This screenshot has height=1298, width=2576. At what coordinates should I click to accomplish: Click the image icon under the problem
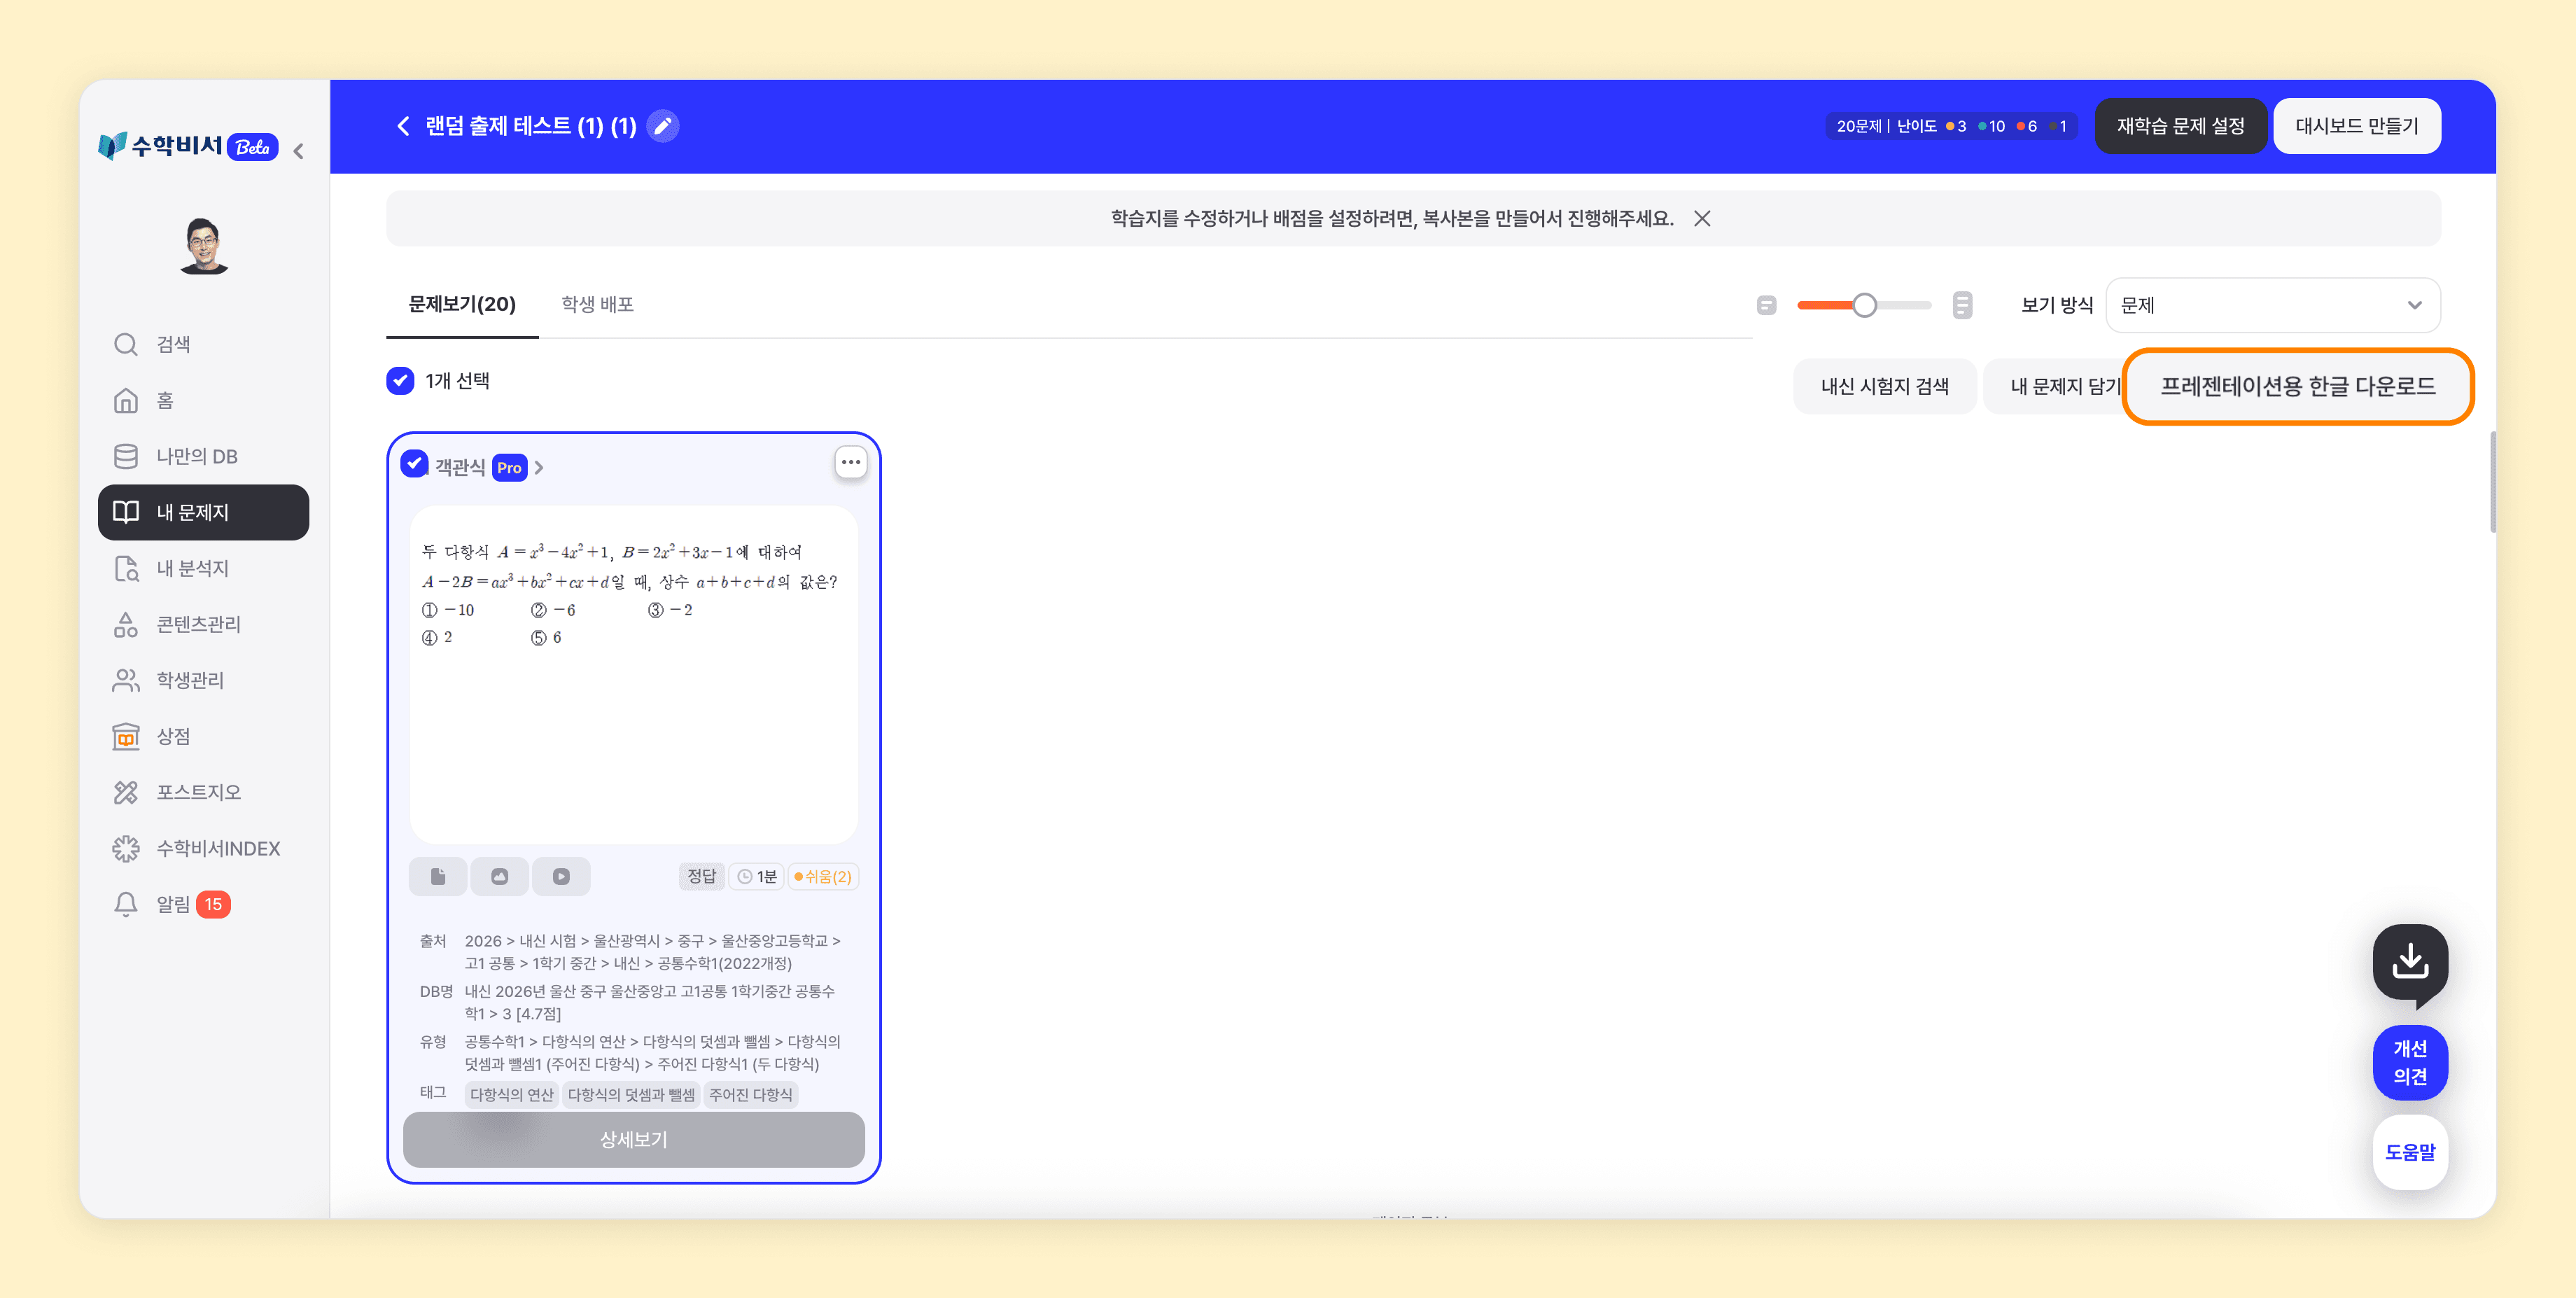[499, 876]
